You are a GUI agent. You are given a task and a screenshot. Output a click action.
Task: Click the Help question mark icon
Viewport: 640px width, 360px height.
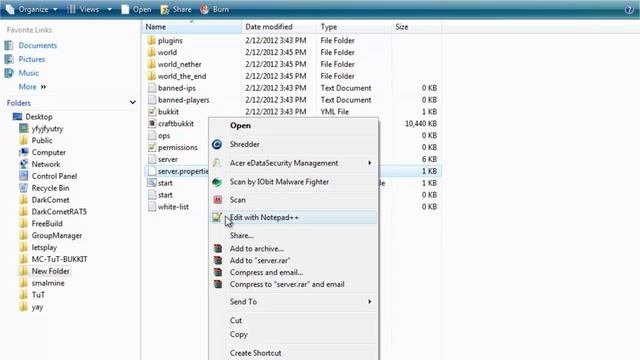tap(629, 9)
